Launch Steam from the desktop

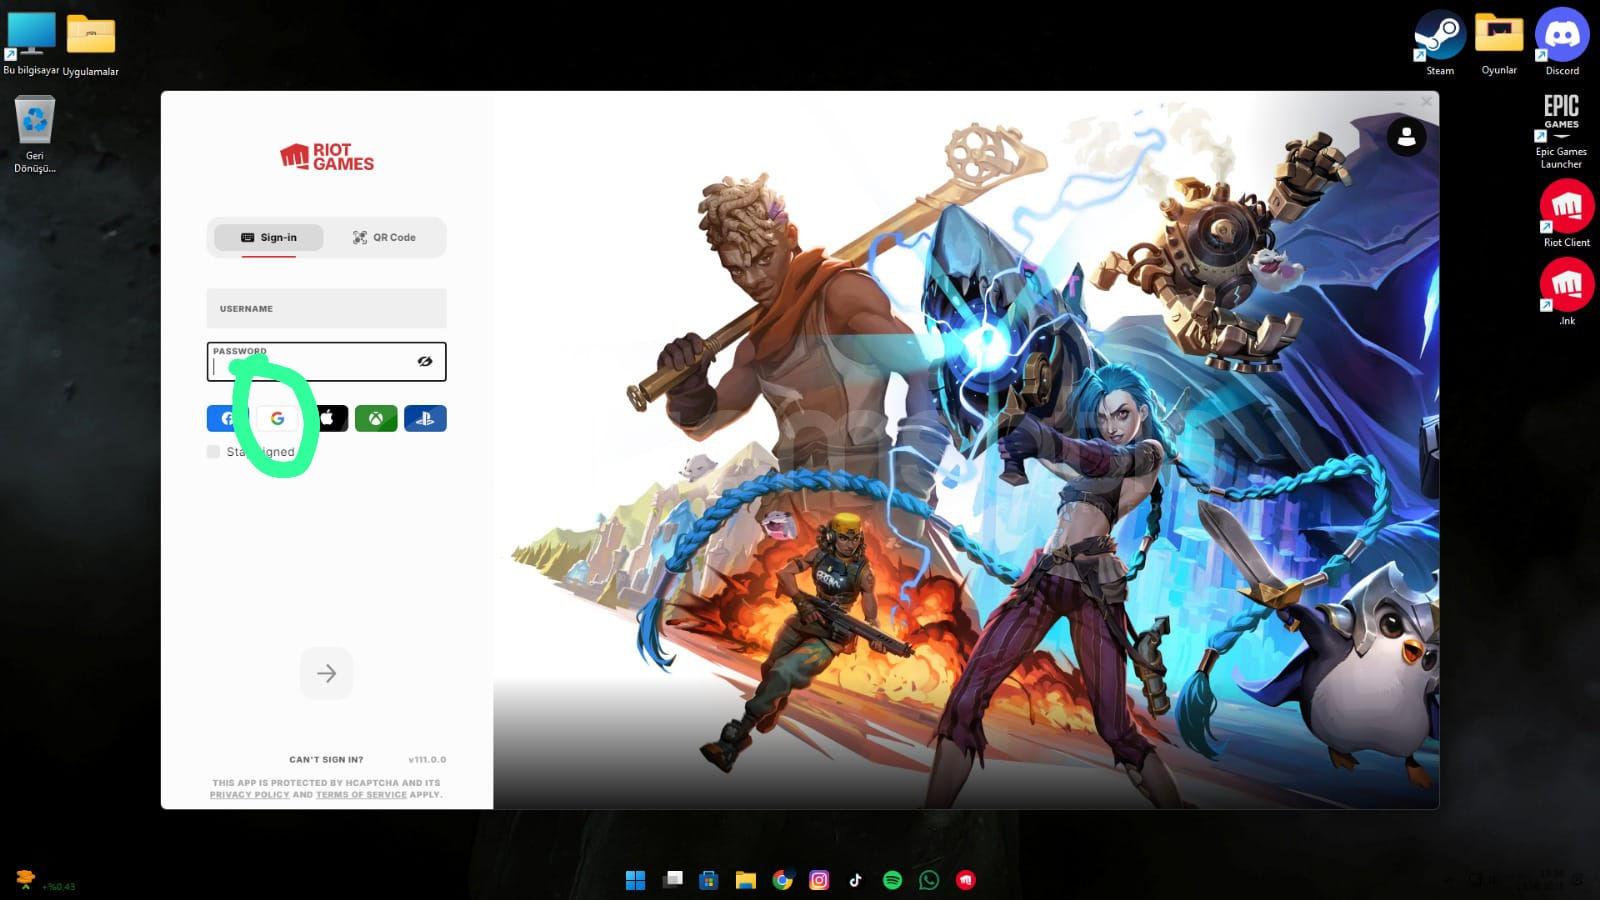[x=1440, y=38]
